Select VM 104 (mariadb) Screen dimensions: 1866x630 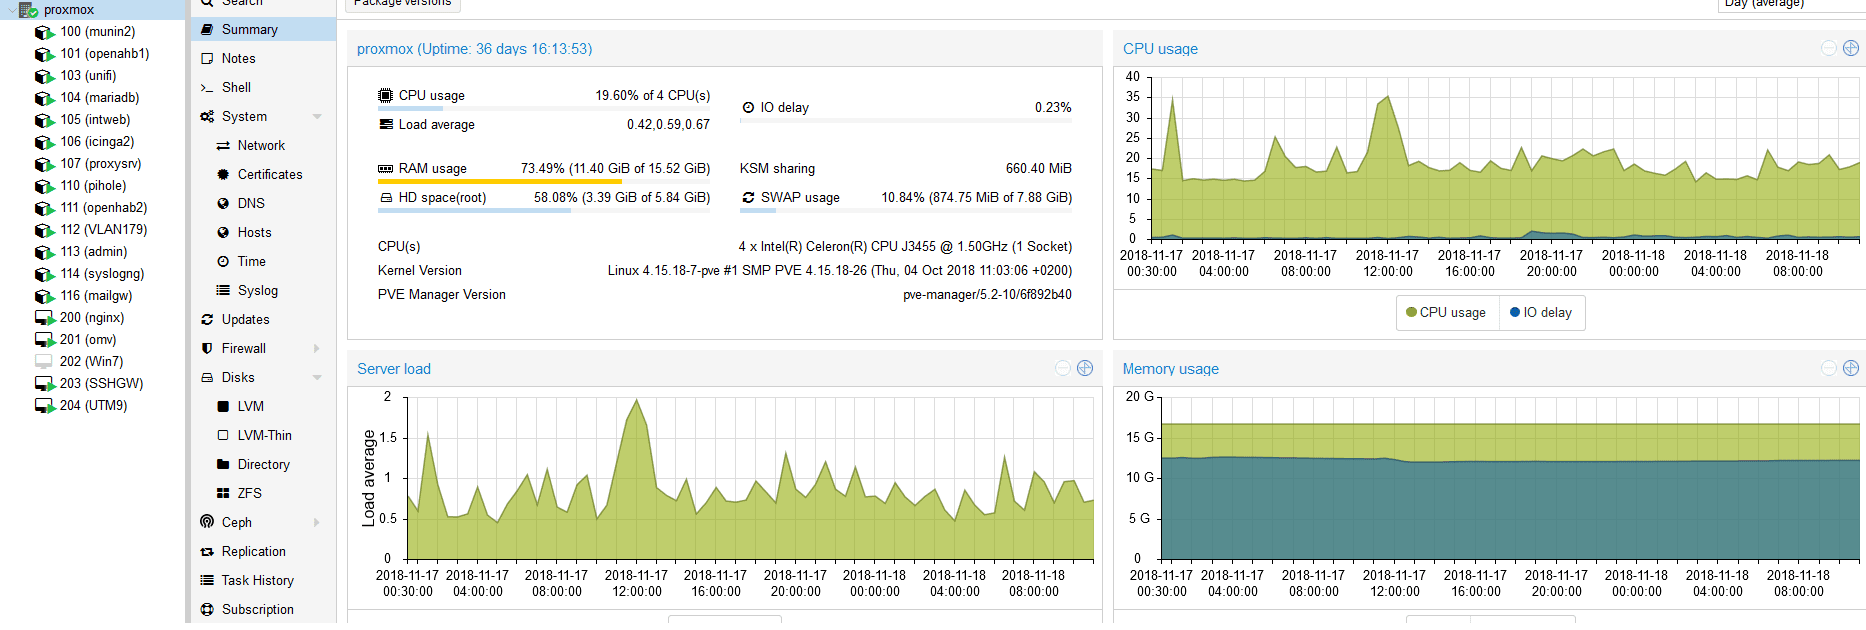tap(99, 98)
